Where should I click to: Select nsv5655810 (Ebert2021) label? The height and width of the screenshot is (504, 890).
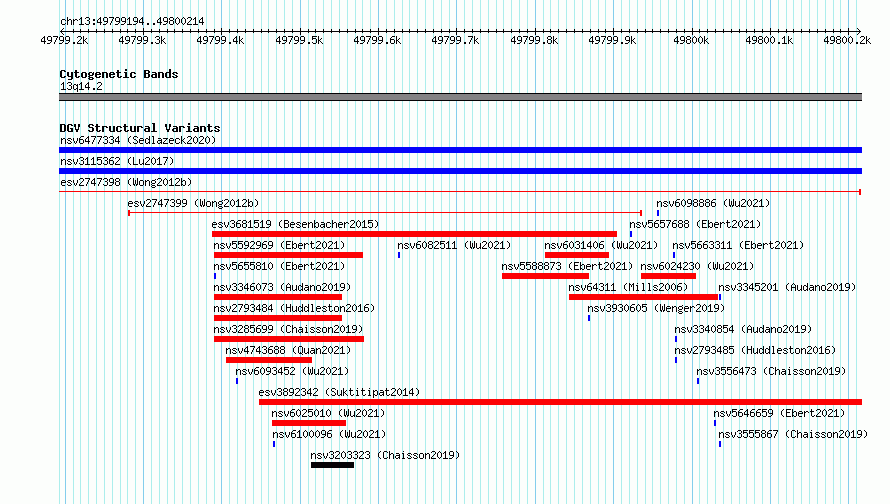[x=279, y=266]
